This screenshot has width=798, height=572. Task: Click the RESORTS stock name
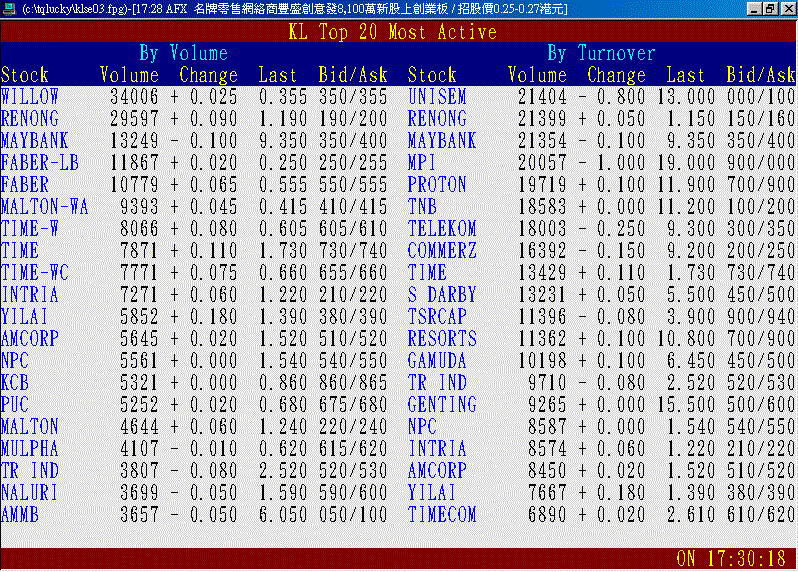(x=442, y=339)
